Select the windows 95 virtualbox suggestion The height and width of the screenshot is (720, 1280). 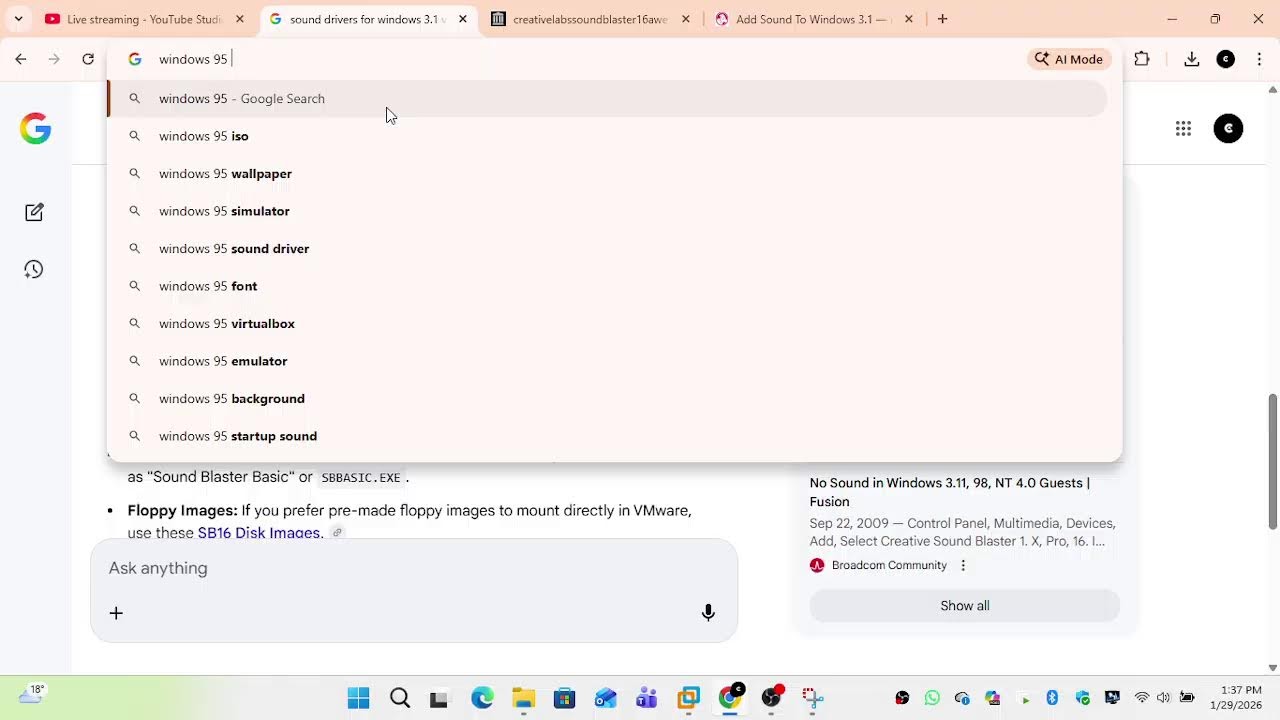pos(607,324)
